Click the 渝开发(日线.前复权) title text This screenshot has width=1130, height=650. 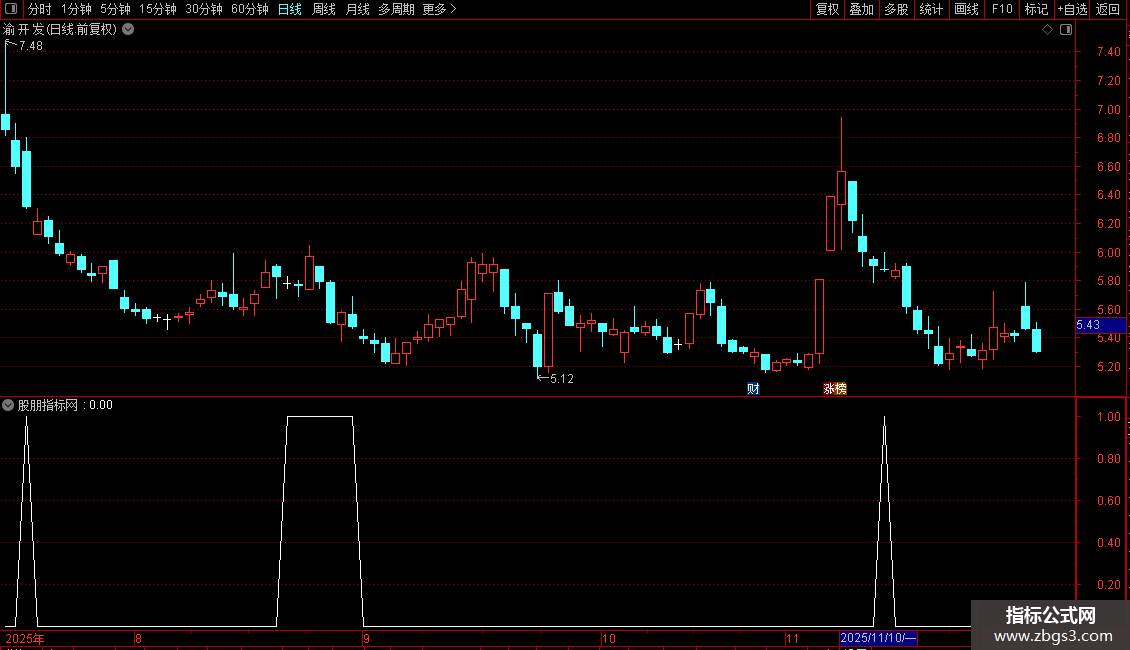click(60, 30)
